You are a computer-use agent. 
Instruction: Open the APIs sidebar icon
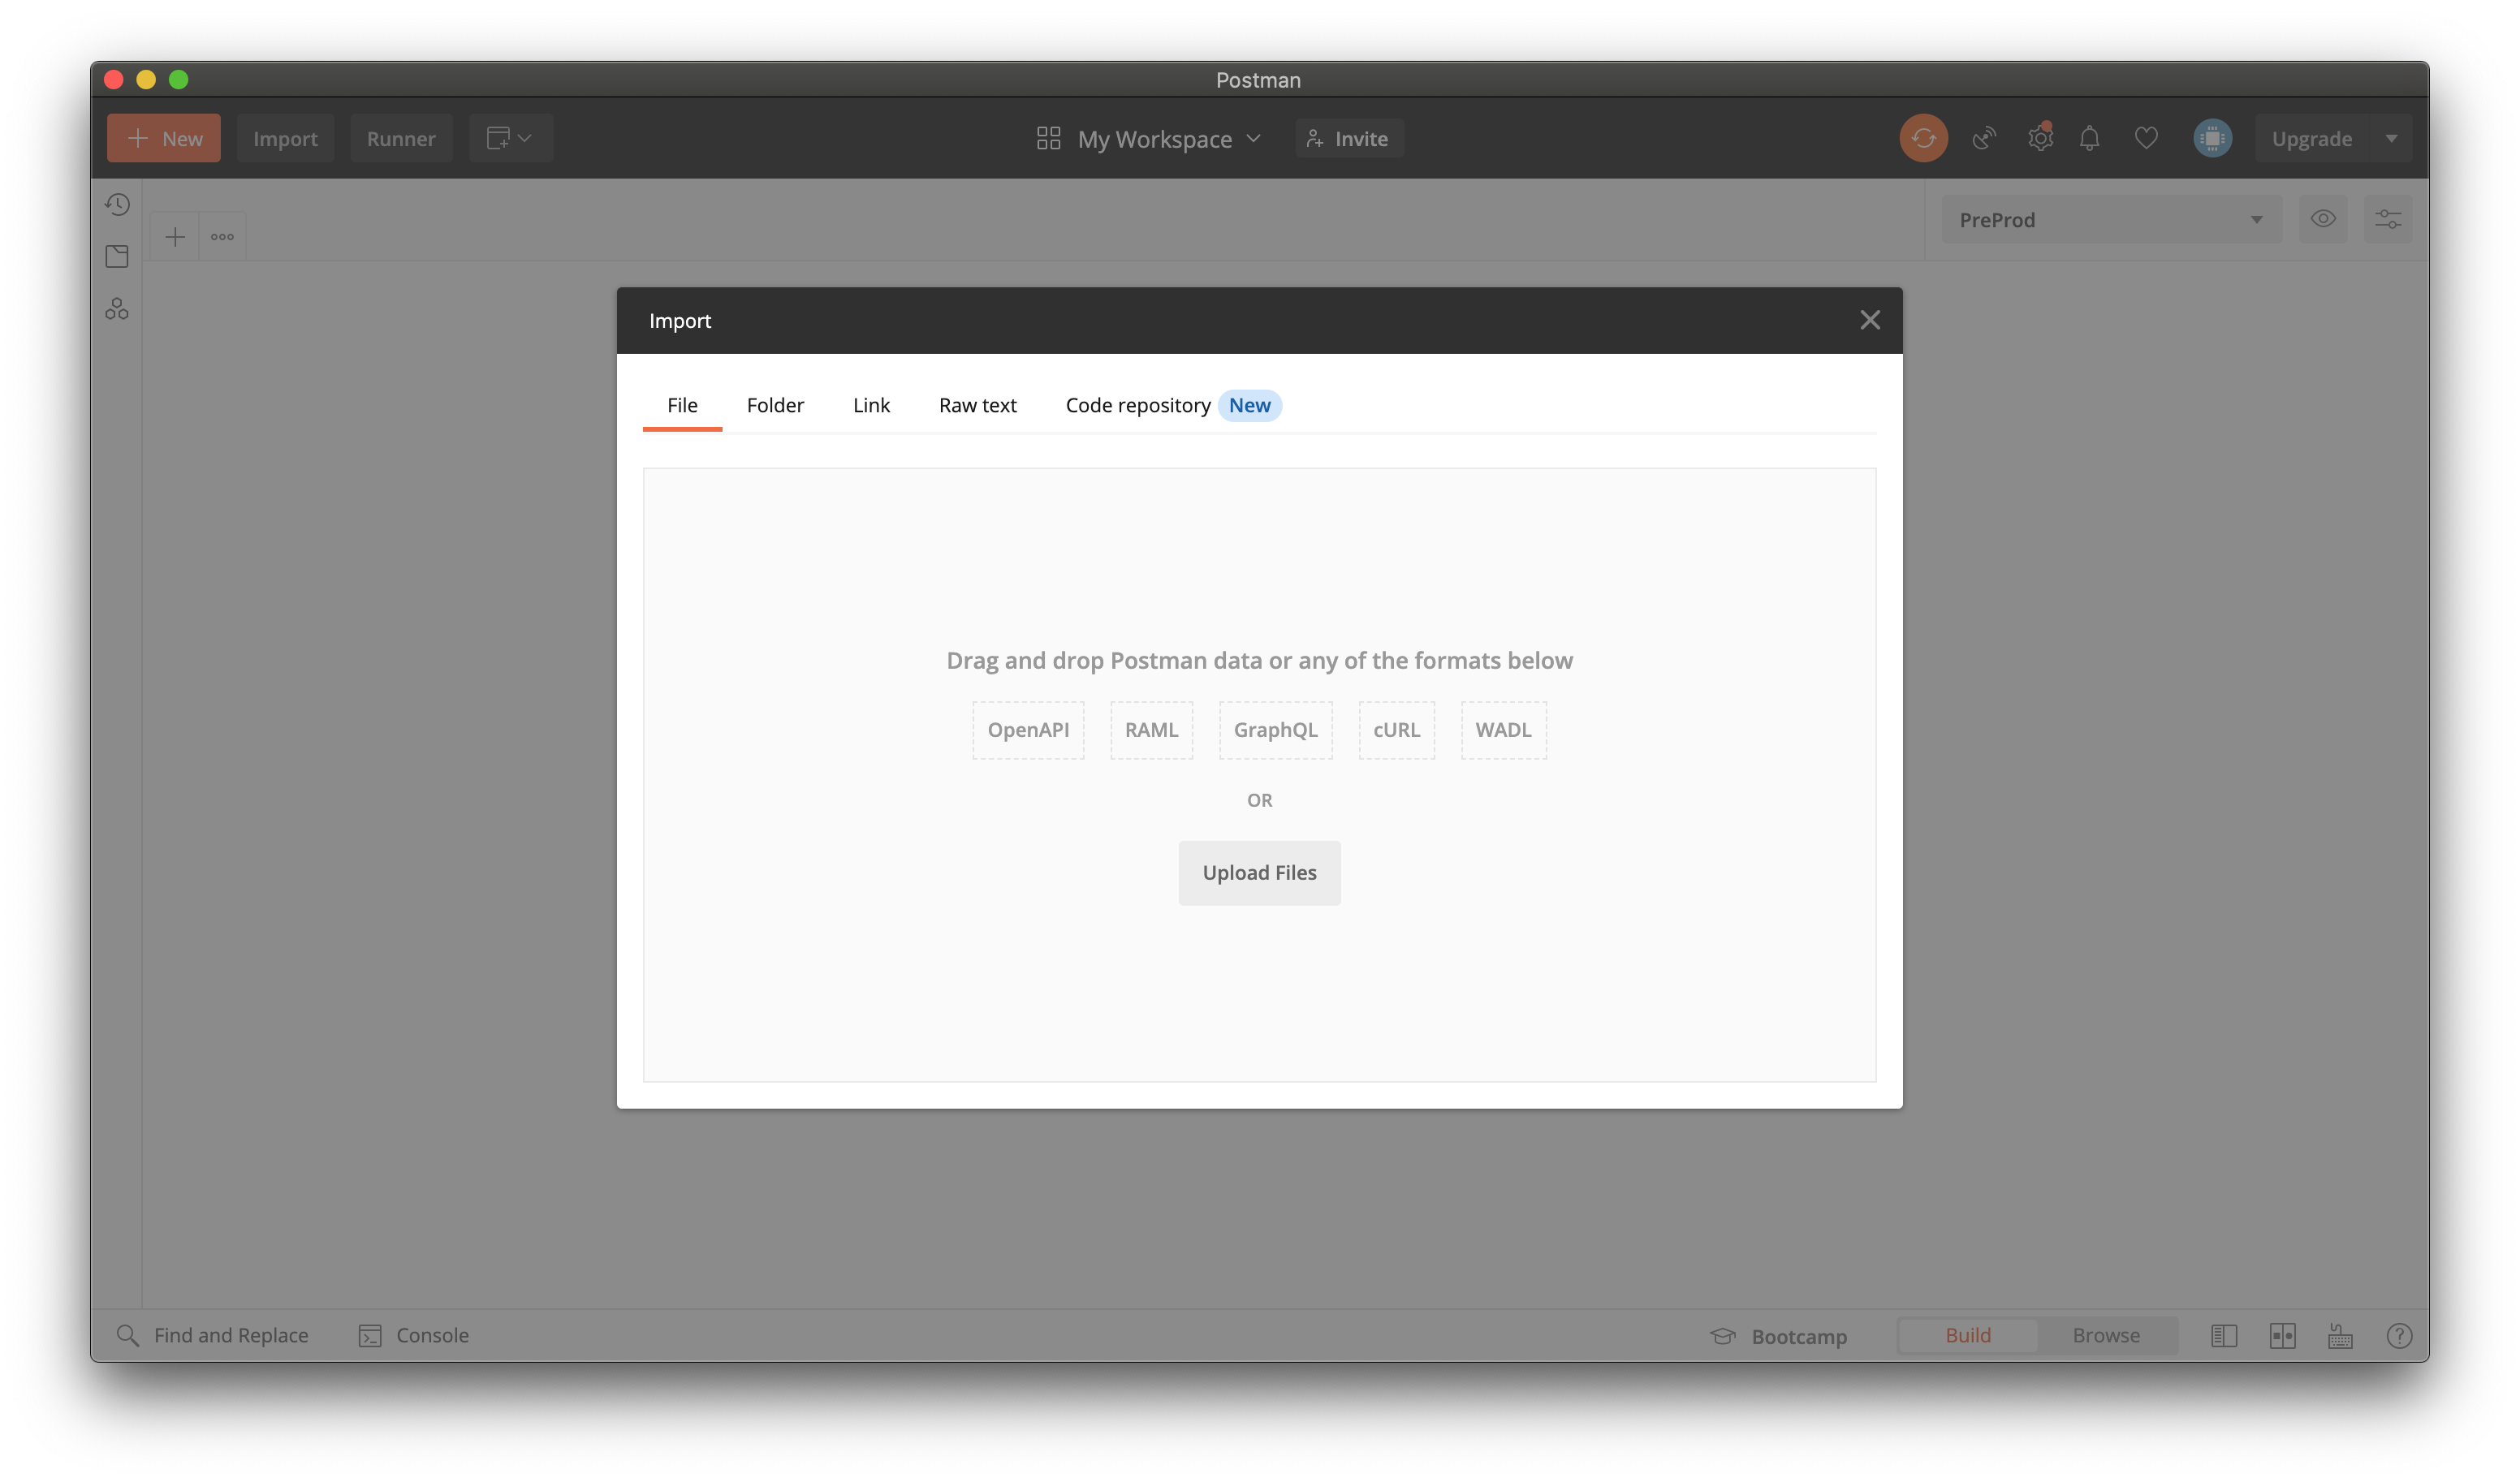coord(117,309)
